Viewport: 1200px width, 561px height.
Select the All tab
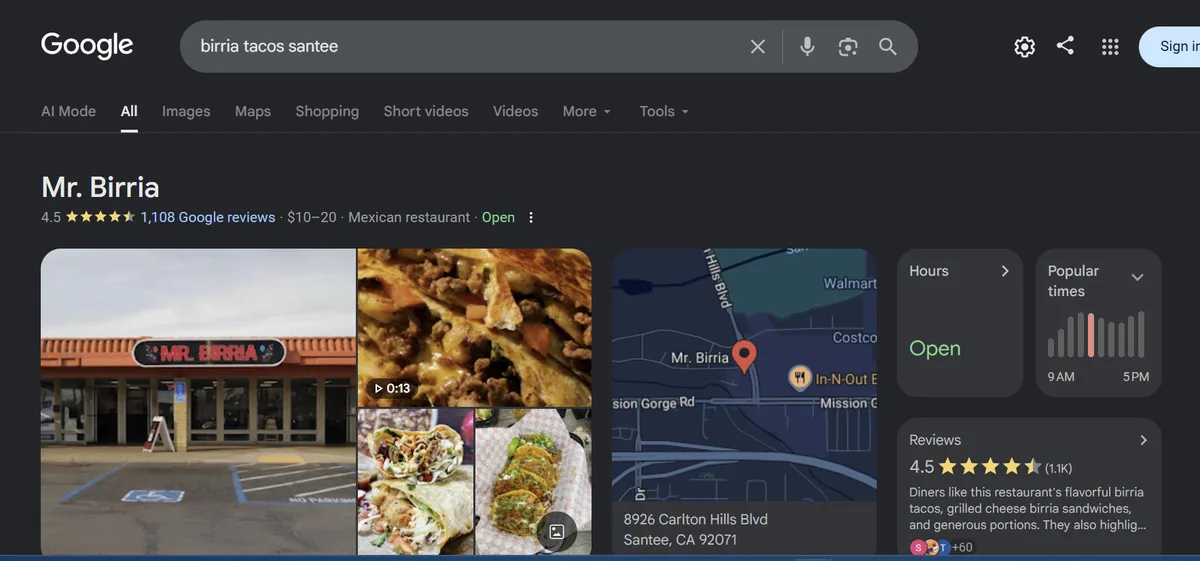[x=129, y=111]
